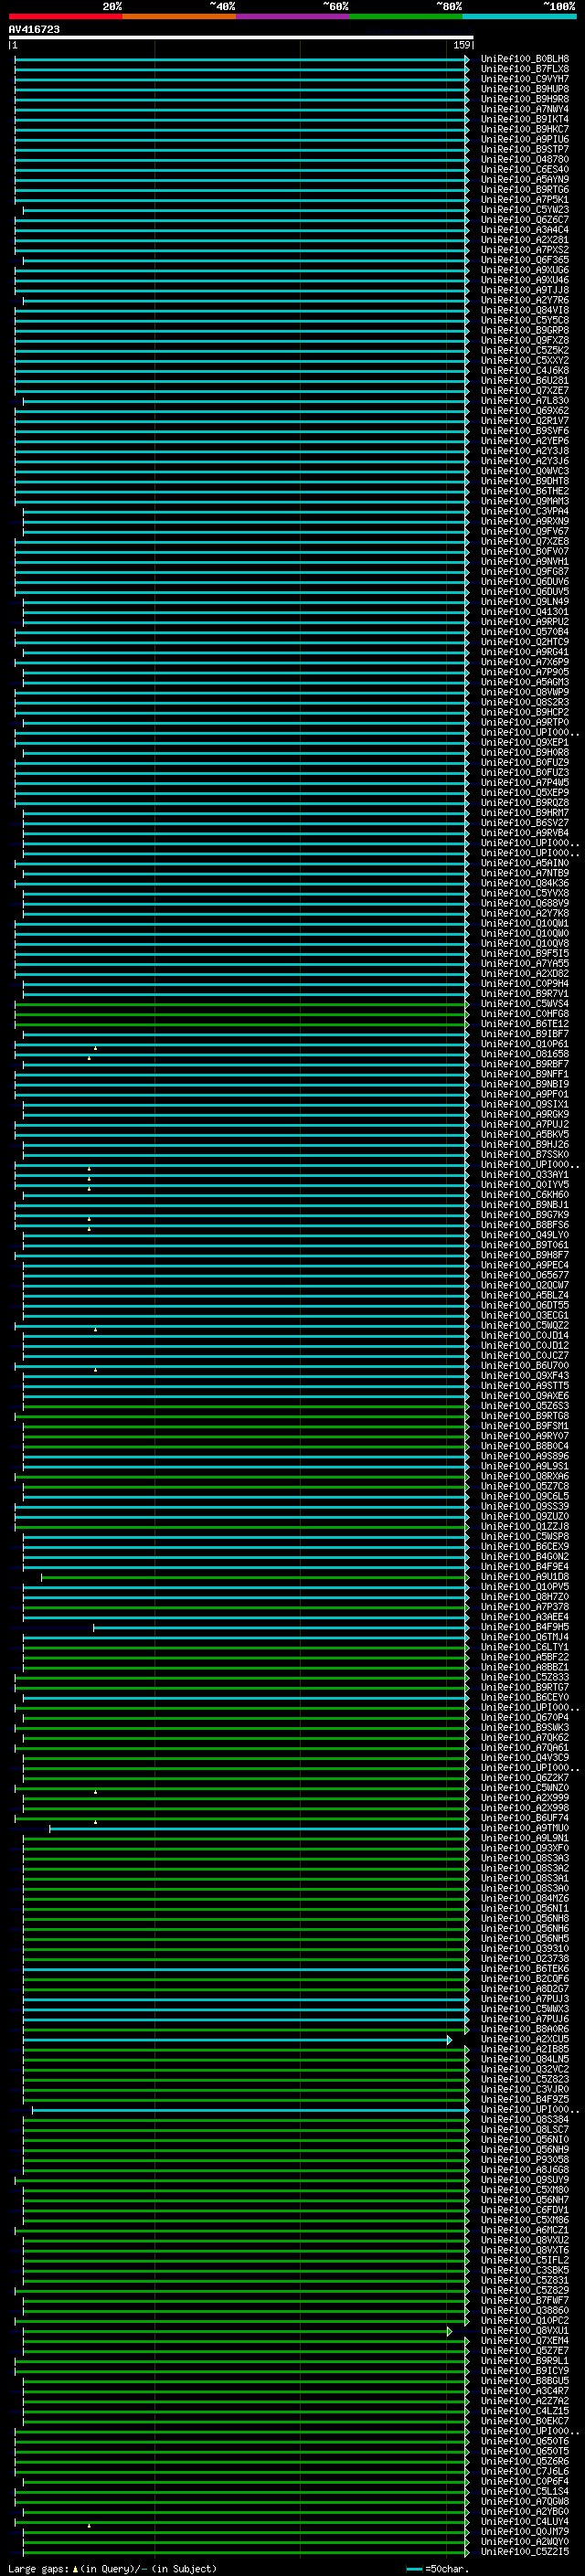Select the UniRef100_A2YBG0 label
585x2576 pixels.
[525, 2511]
